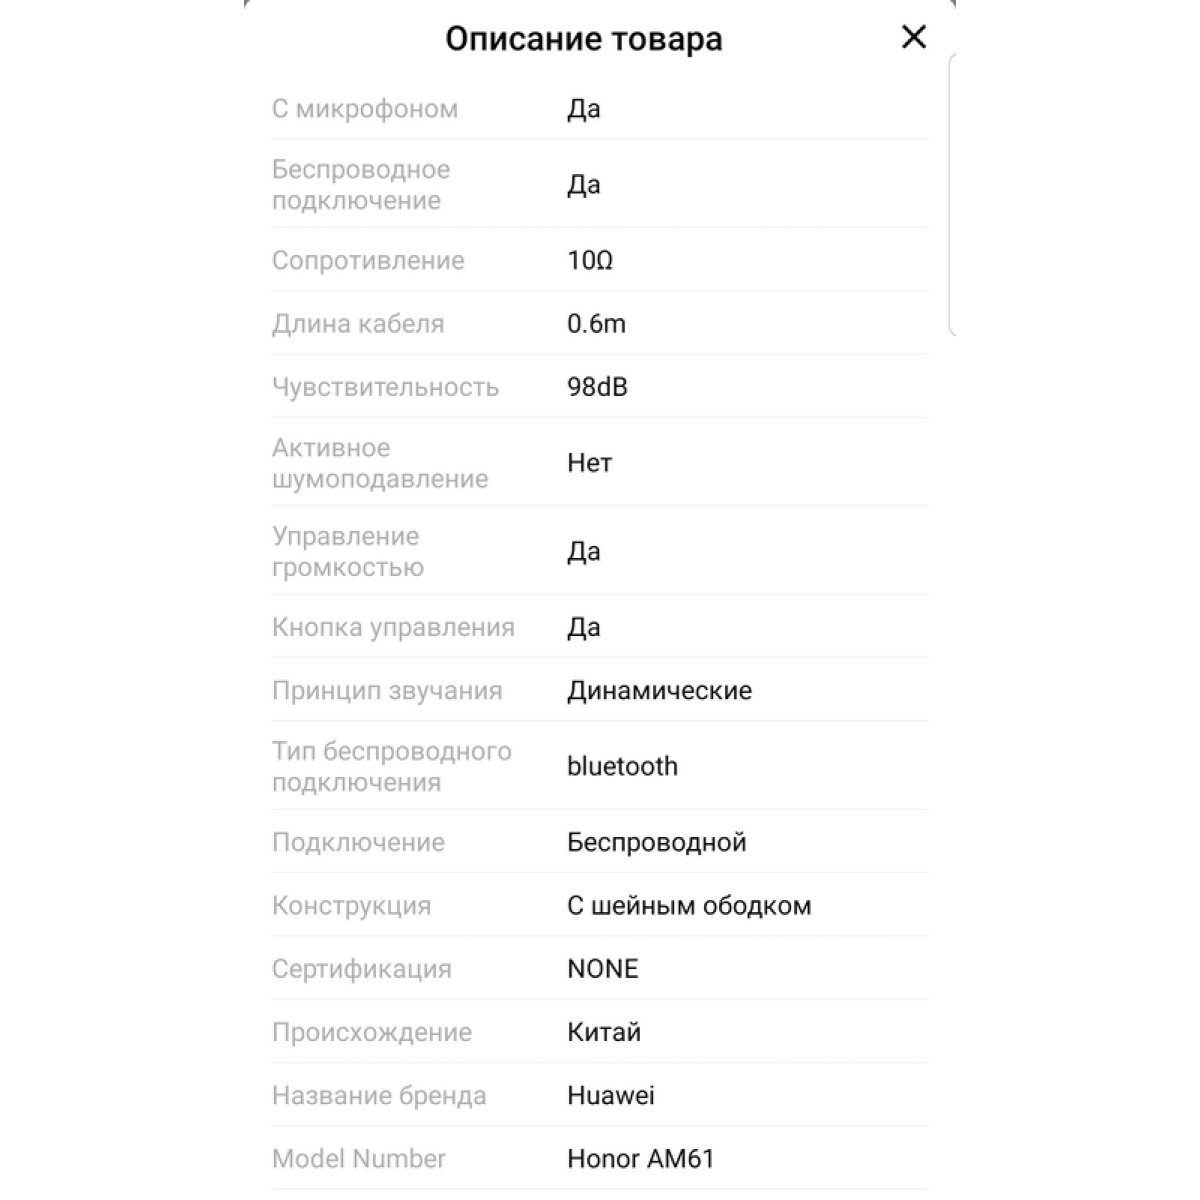Click the 'Honor AM61' model number
Screen dimensions: 1200x1200
640,1159
